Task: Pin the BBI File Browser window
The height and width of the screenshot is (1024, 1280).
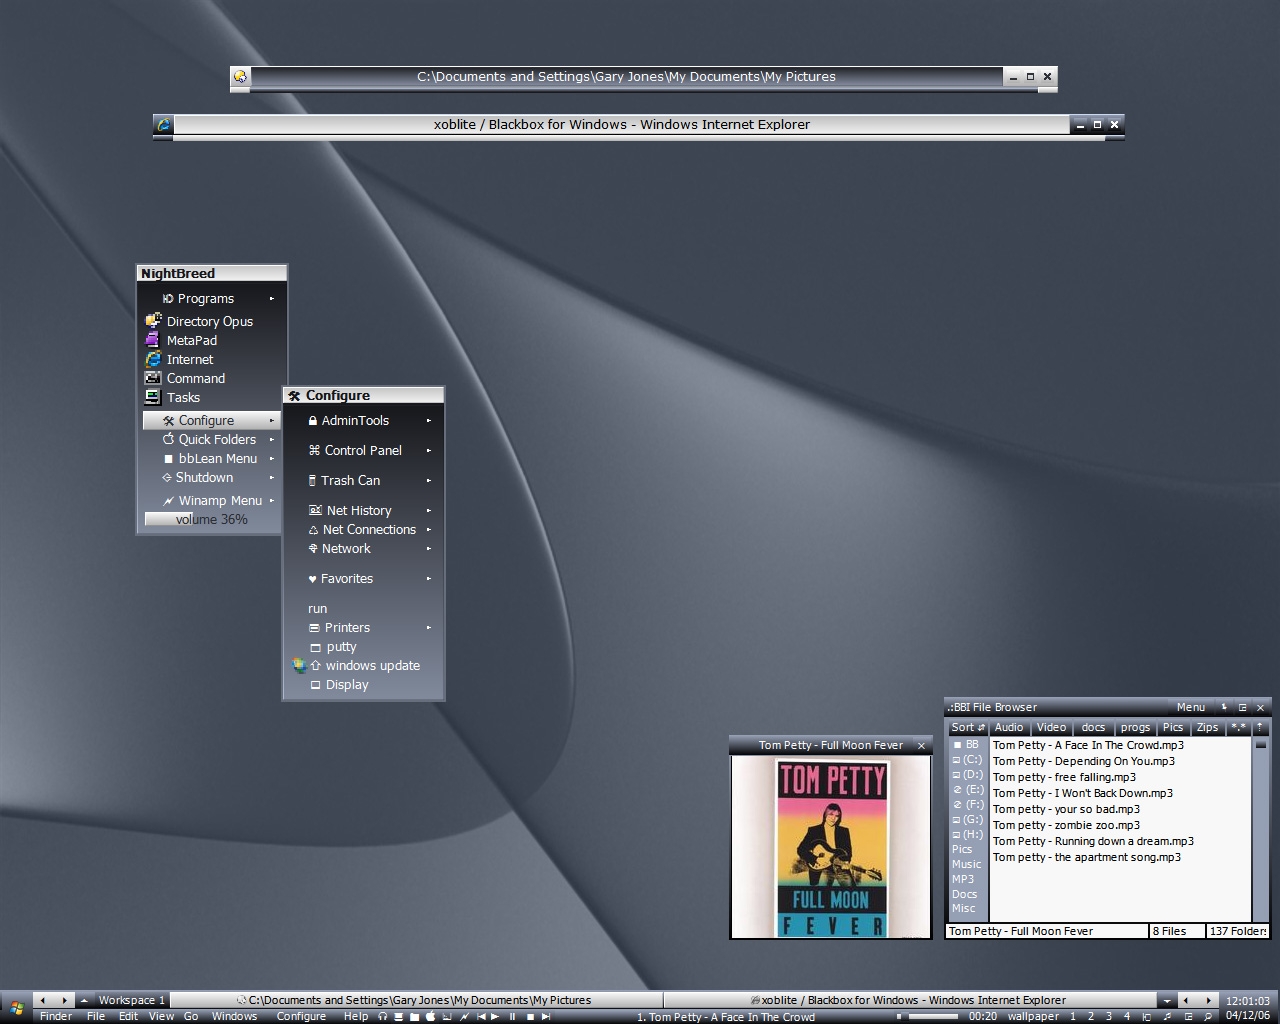Action: coord(1223,707)
